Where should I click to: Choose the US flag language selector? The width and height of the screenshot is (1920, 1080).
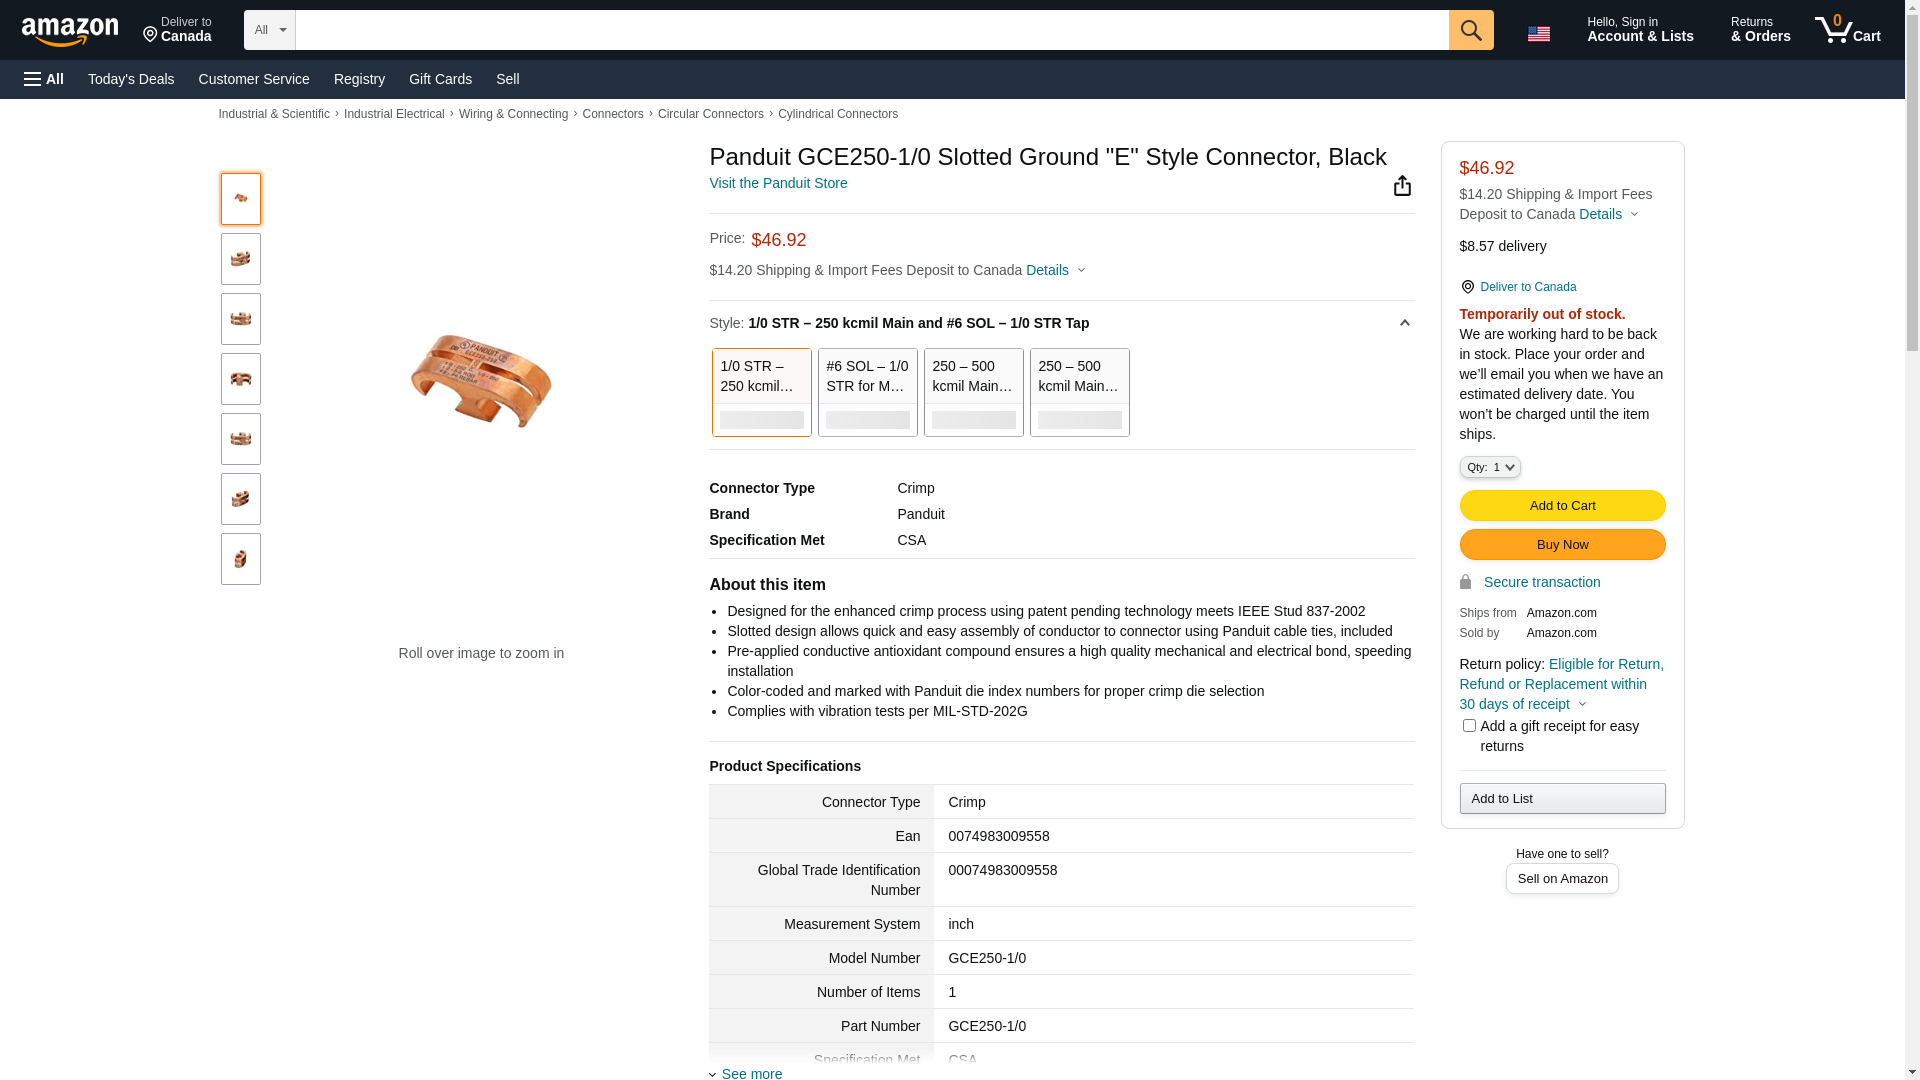(x=1538, y=34)
